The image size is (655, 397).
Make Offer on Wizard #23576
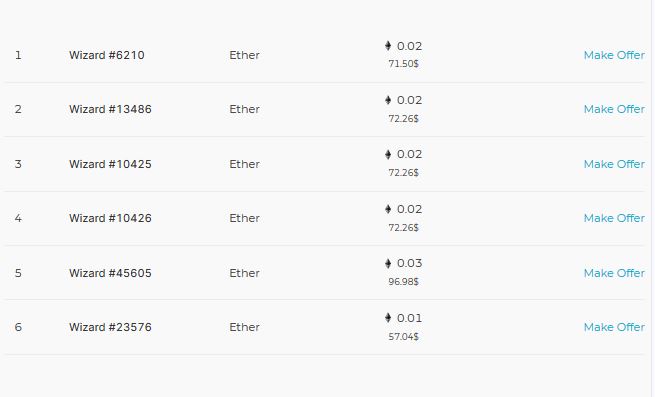click(x=614, y=327)
